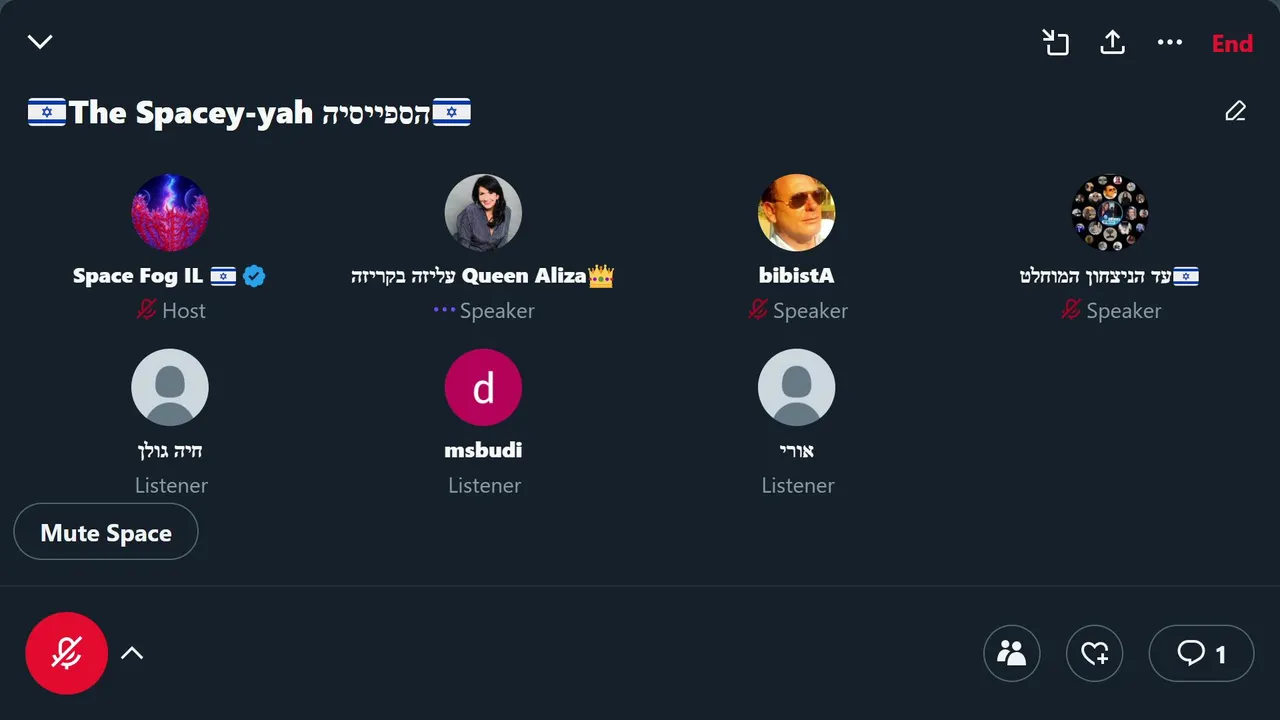Open the replies bubble showing 1
The width and height of the screenshot is (1280, 720).
(1201, 653)
